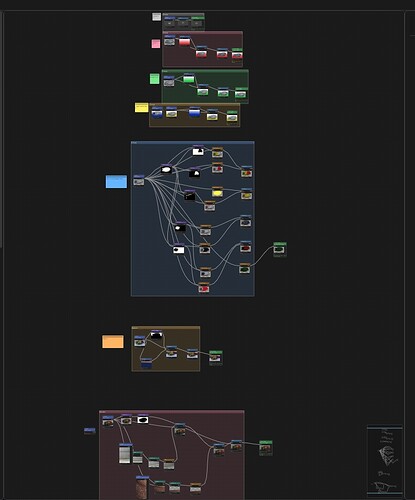Select the output node right of the blue frame
The height and width of the screenshot is (500, 415).
[279, 248]
